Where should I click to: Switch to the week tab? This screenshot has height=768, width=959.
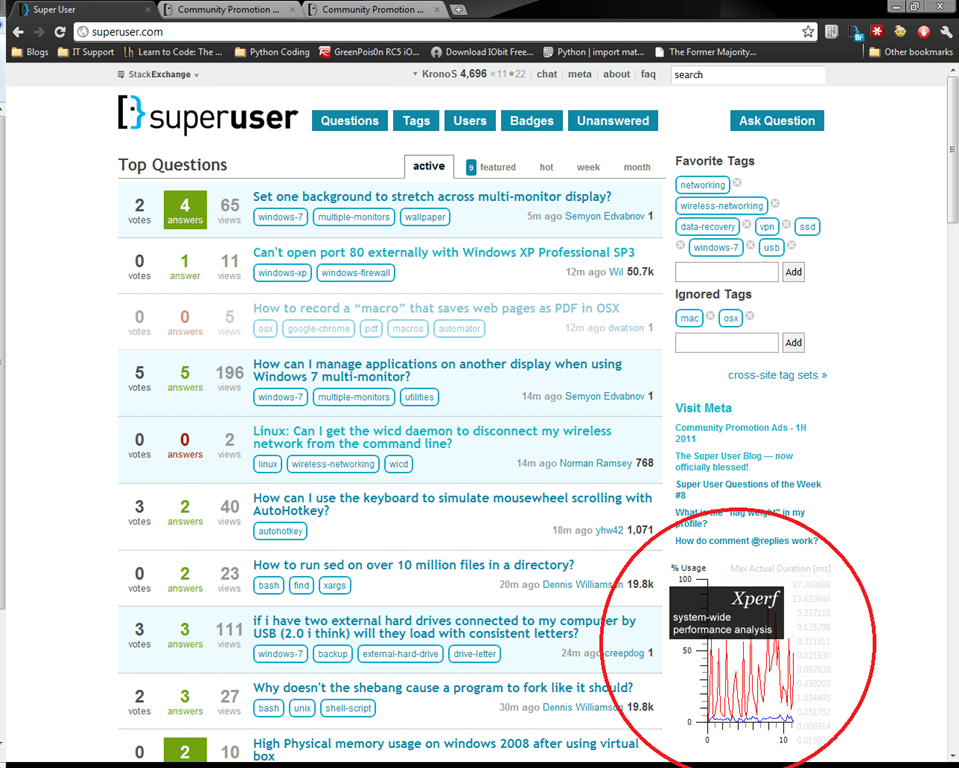tap(588, 167)
